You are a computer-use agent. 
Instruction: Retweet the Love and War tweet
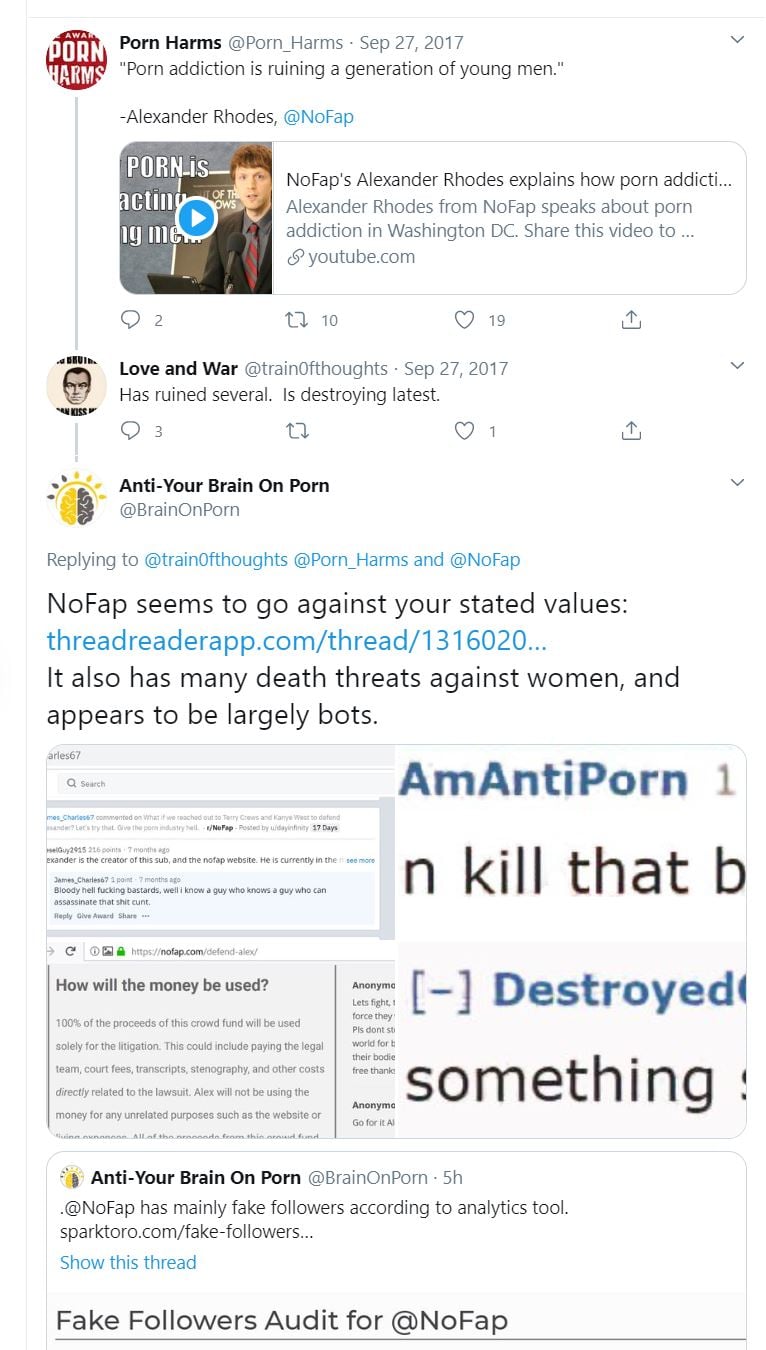pyautogui.click(x=297, y=431)
